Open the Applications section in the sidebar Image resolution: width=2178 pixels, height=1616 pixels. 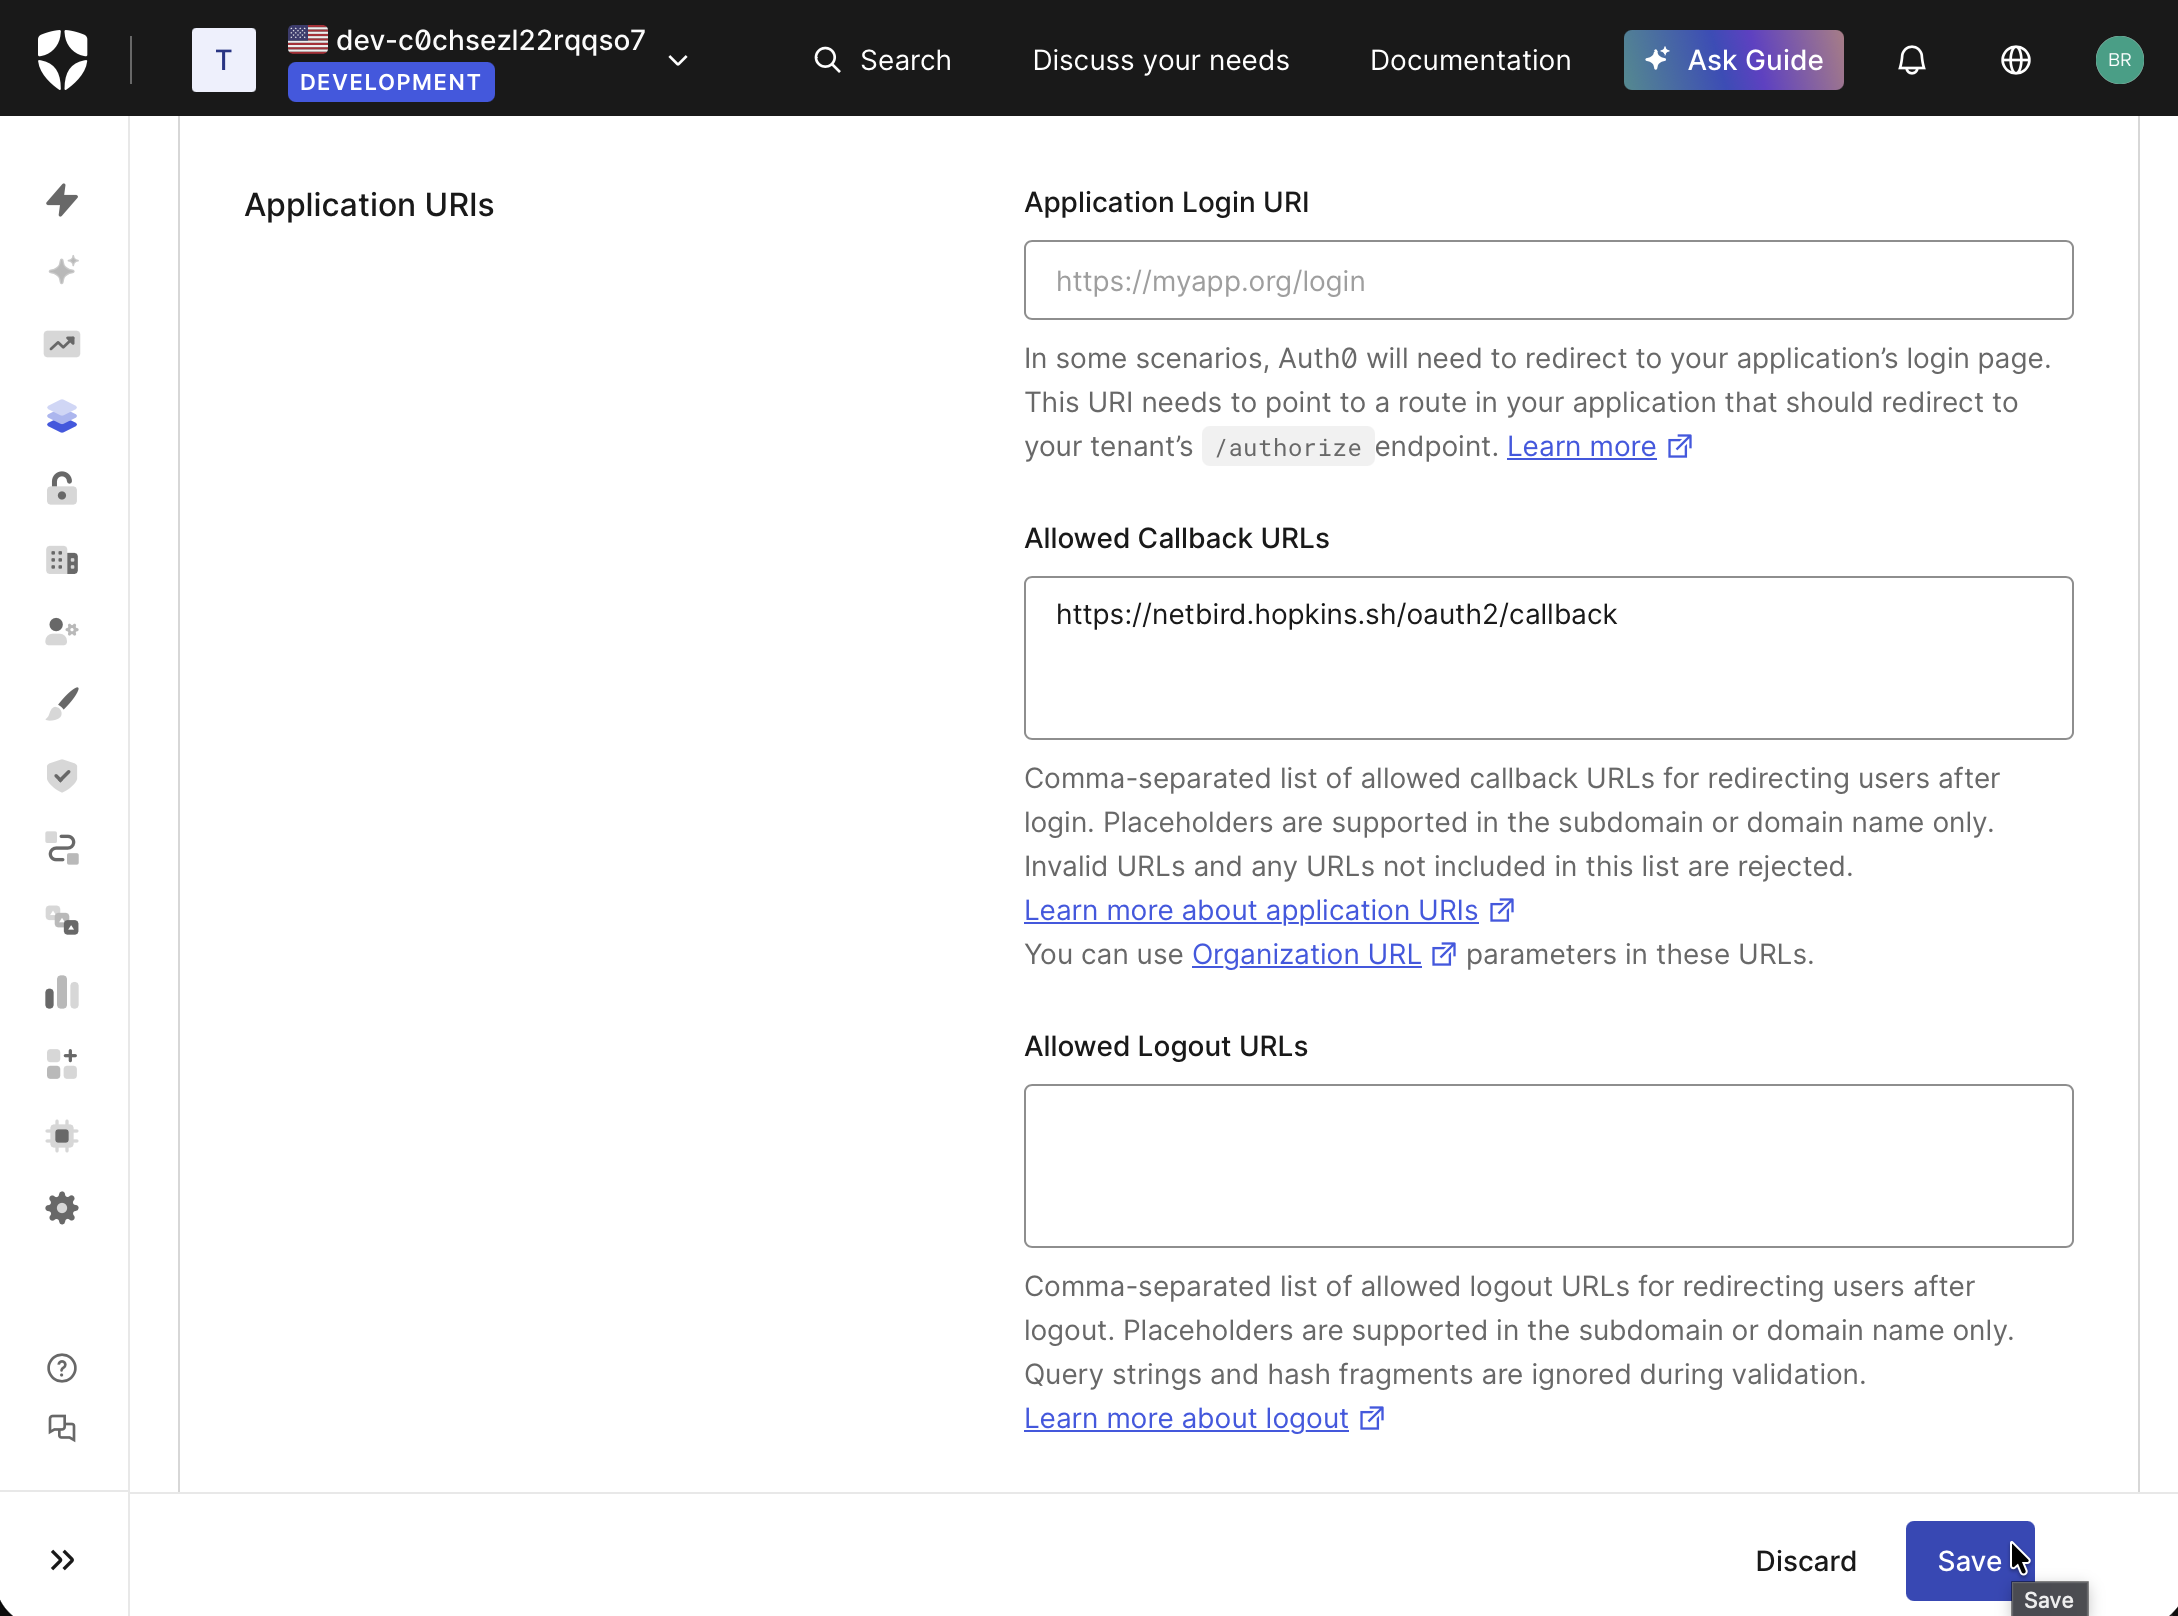(x=61, y=416)
